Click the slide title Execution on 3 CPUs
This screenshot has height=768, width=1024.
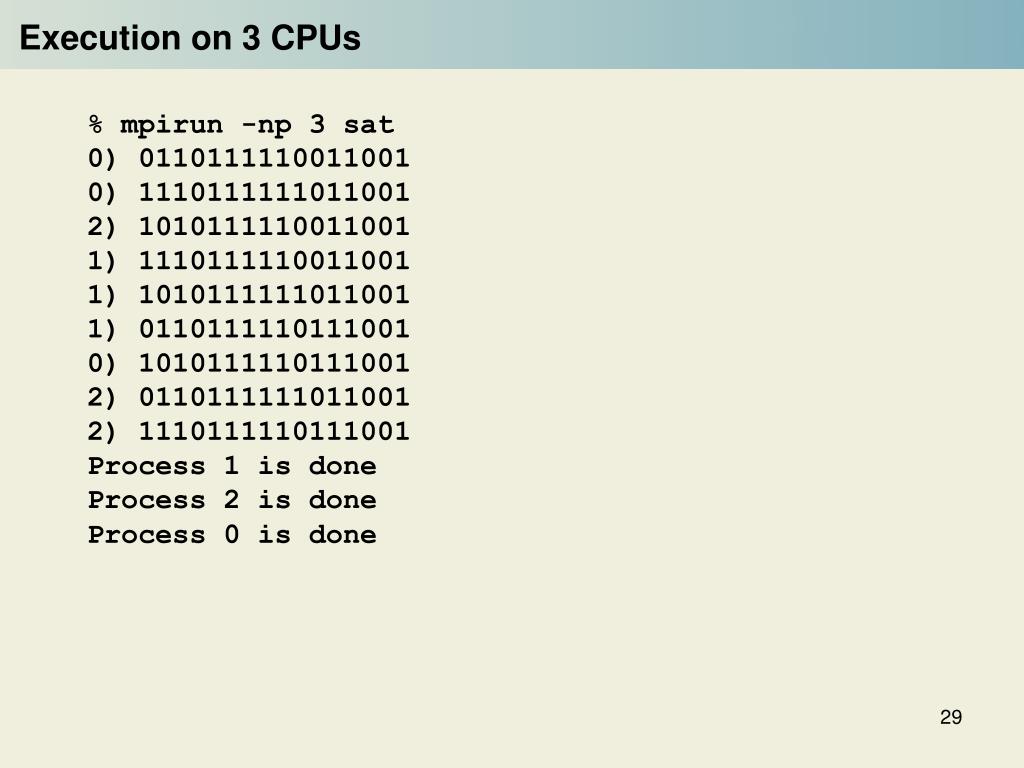(190, 37)
